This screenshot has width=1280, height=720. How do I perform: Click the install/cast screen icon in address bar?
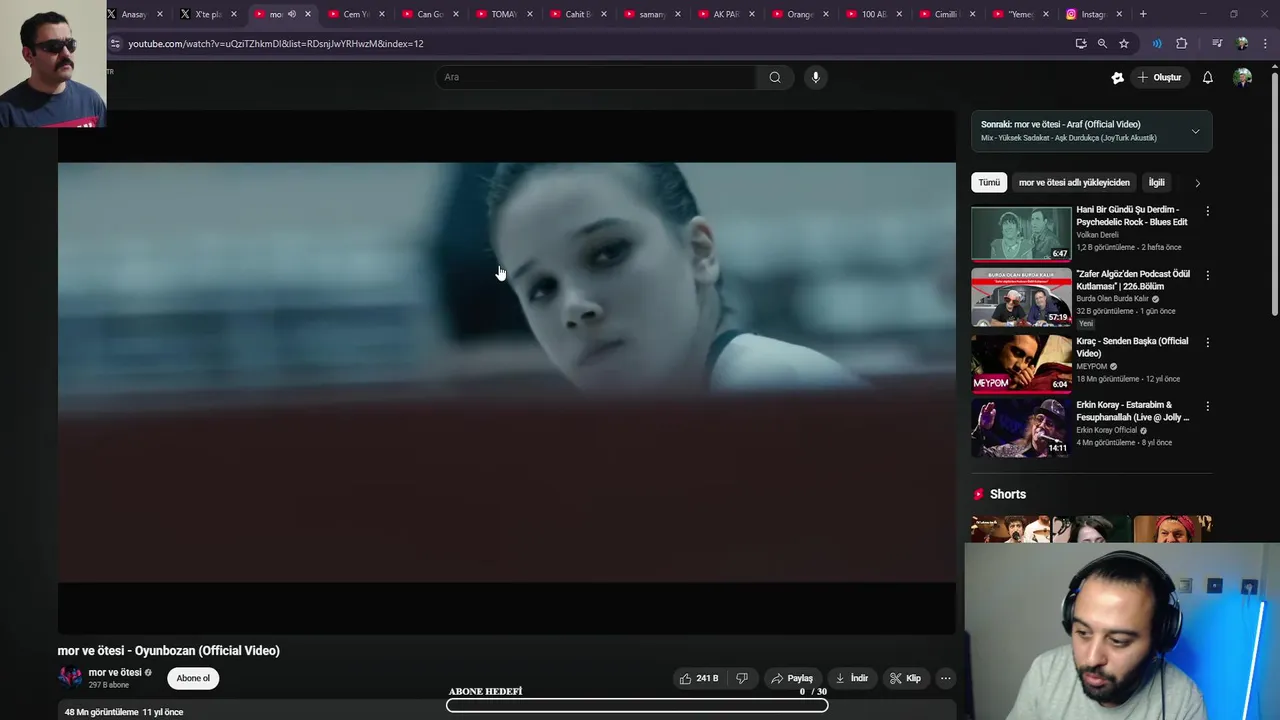click(x=1080, y=44)
